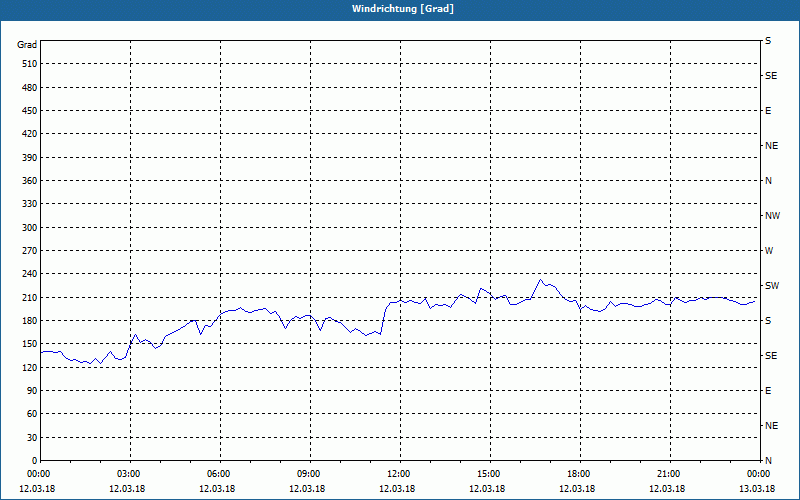Image resolution: width=800 pixels, height=500 pixels.
Task: Click the E compass label at 90 level
Action: click(768, 391)
